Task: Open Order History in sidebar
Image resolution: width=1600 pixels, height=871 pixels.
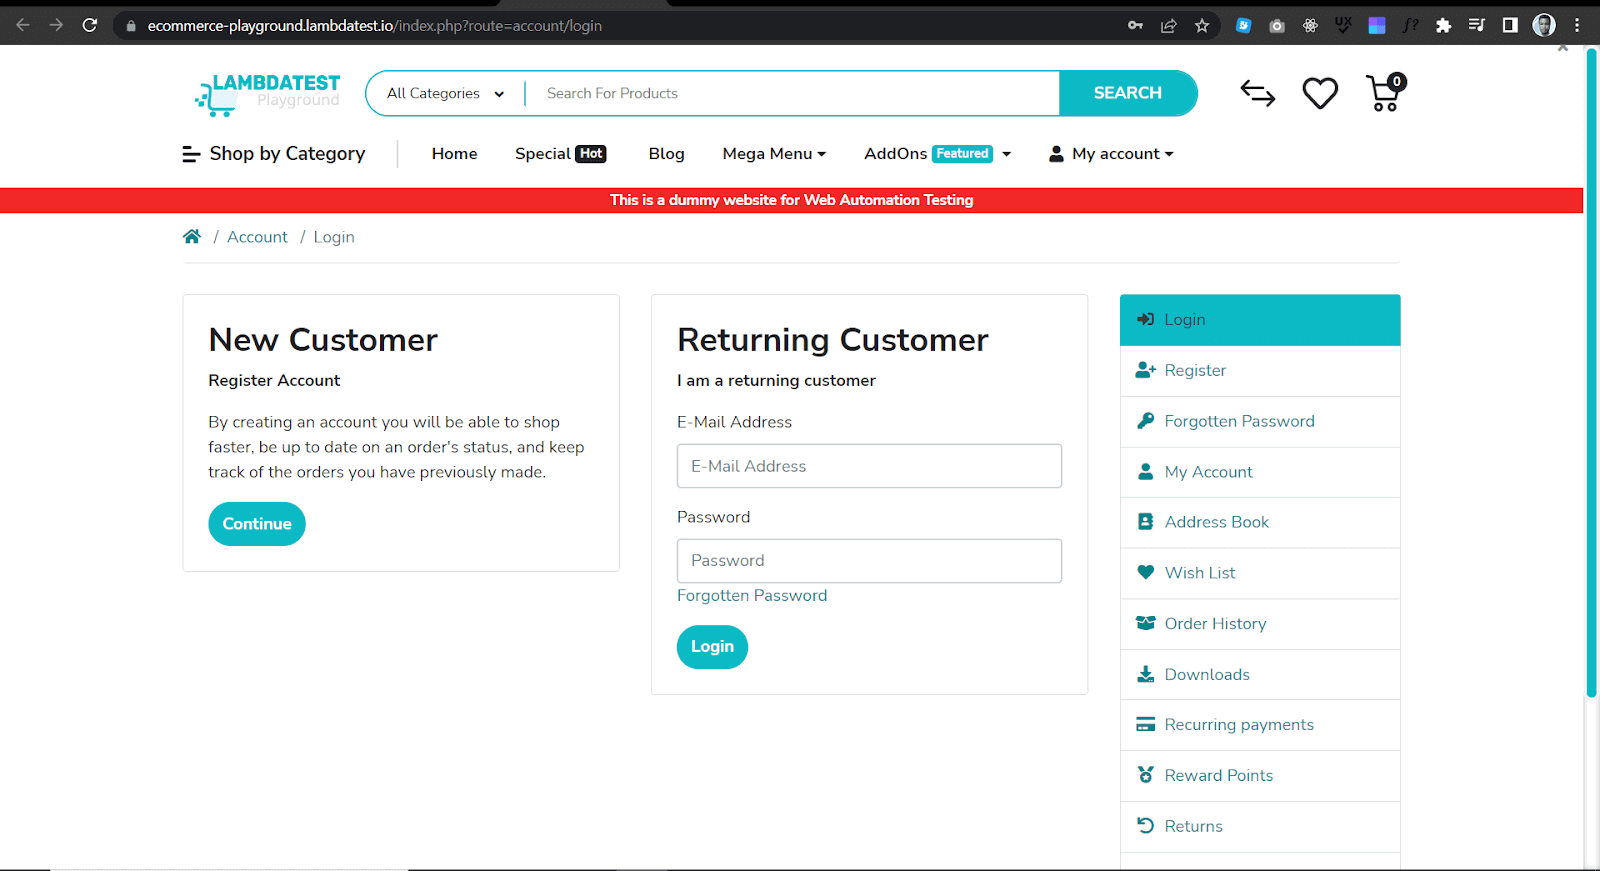Action: point(1260,624)
